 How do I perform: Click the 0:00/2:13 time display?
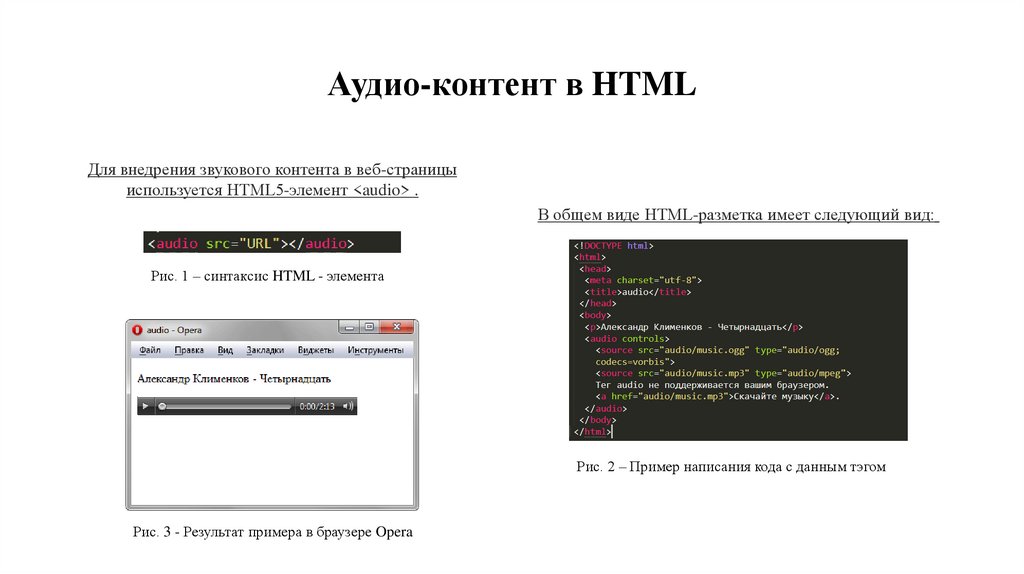(317, 406)
